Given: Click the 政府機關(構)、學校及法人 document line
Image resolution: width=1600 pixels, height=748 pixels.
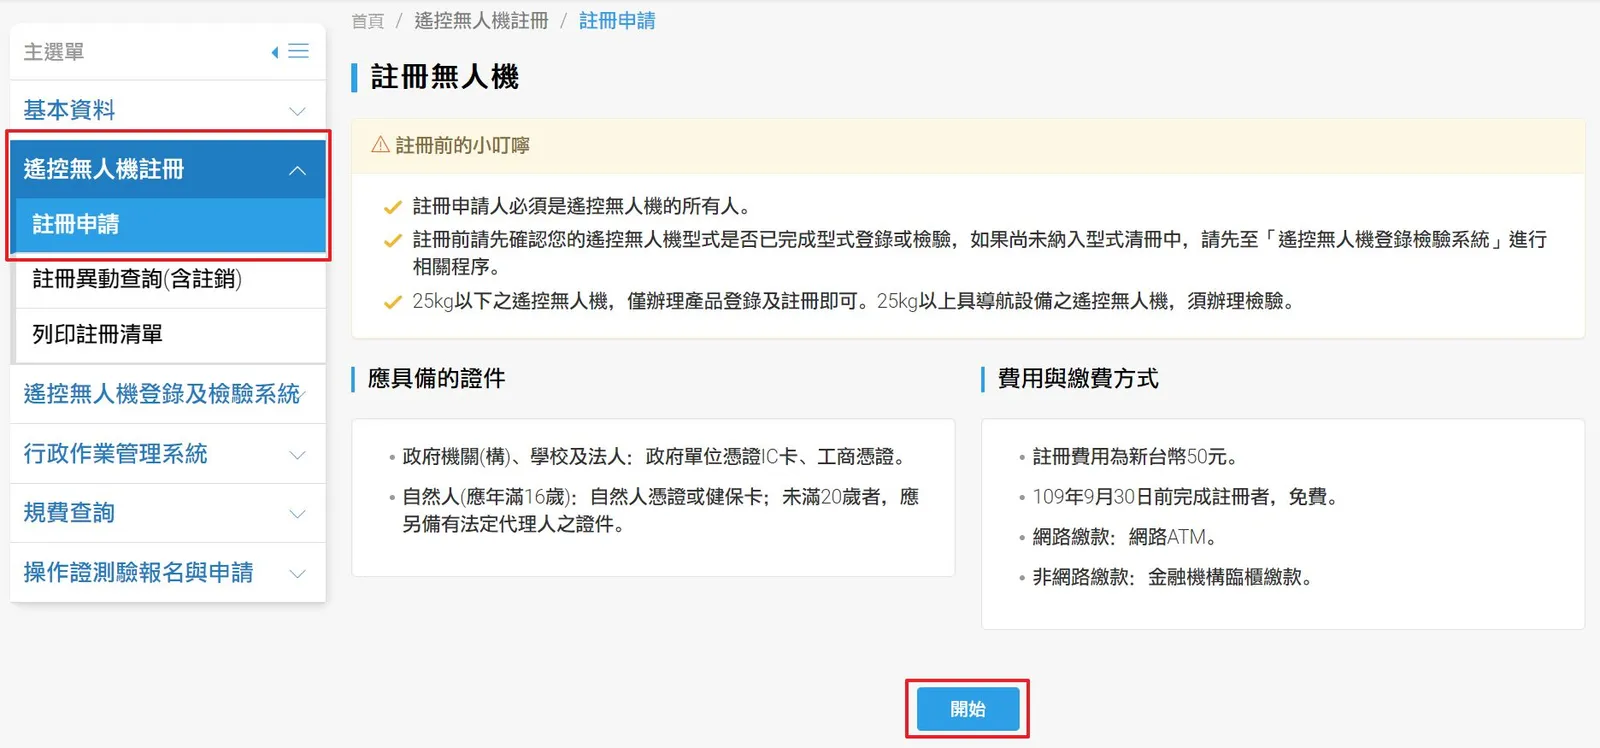Looking at the screenshot, I should point(658,457).
